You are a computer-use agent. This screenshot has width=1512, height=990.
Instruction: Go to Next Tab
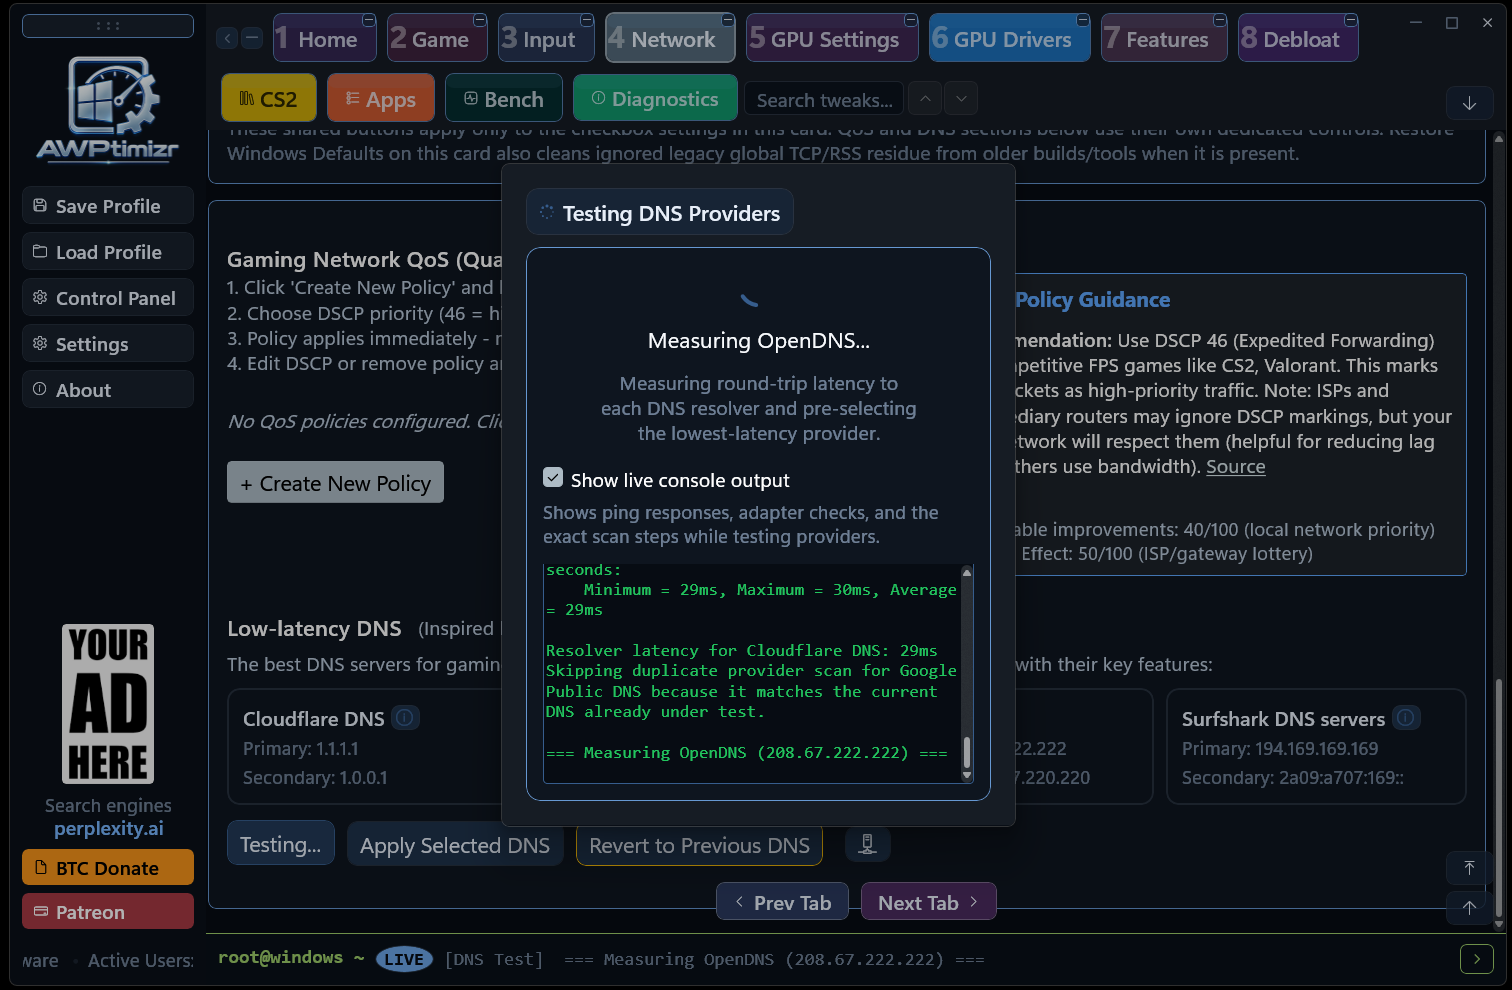coord(928,901)
